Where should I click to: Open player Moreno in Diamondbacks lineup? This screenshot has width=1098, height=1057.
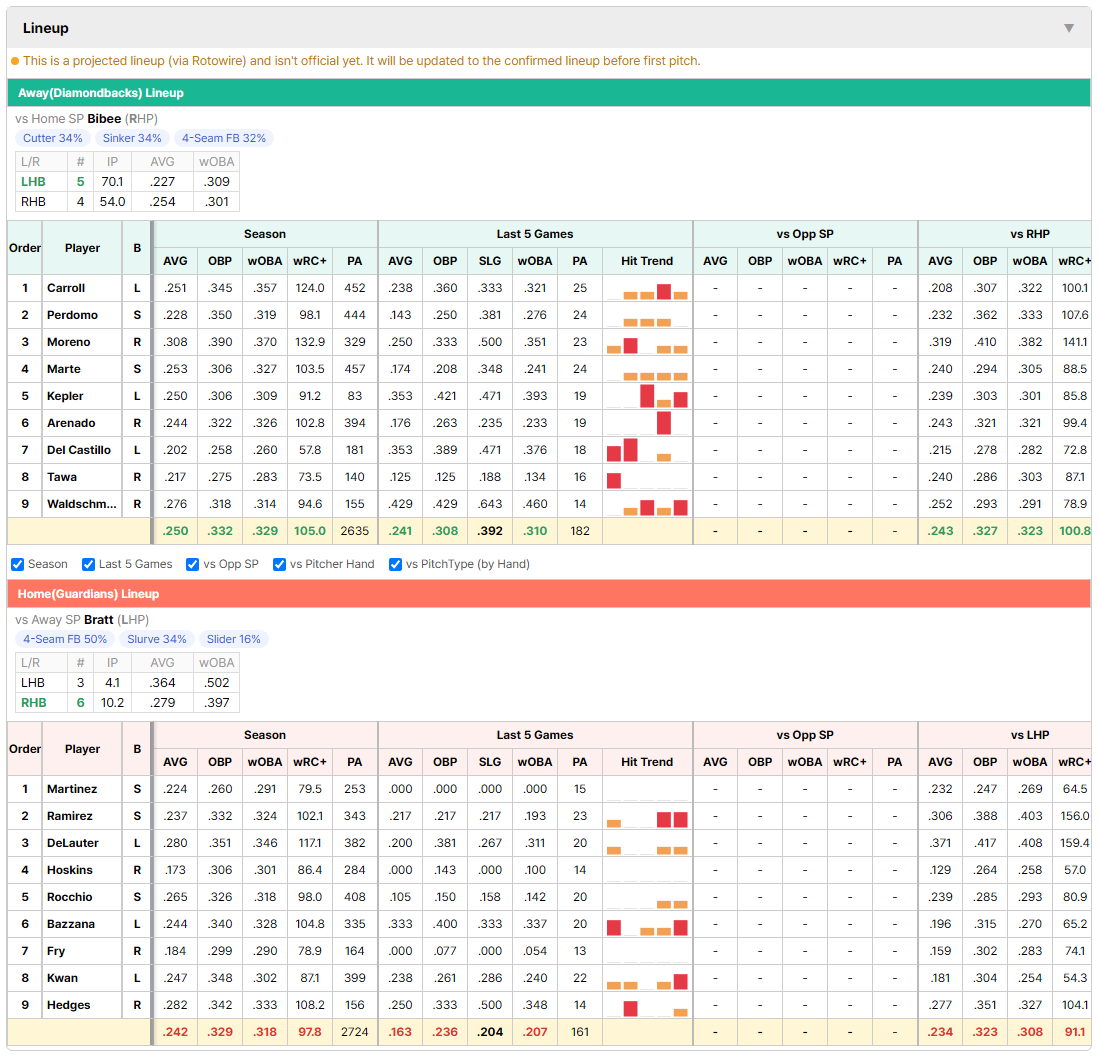(69, 343)
